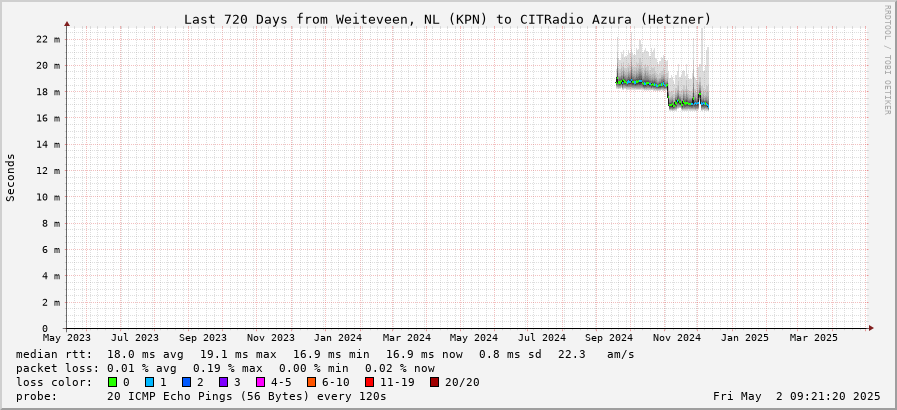Click the 'Mar 2024' x-axis label
This screenshot has height=410, width=897.
click(x=407, y=339)
